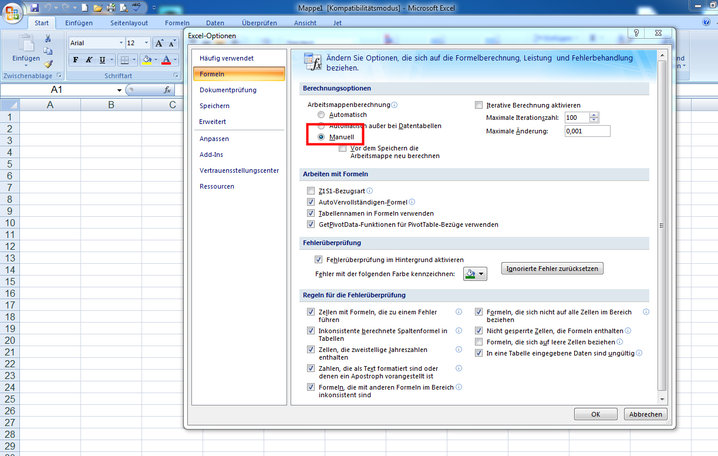This screenshot has width=718, height=456.
Task: Click info icon beside Z1S1-Bezugsart
Action: click(x=370, y=191)
